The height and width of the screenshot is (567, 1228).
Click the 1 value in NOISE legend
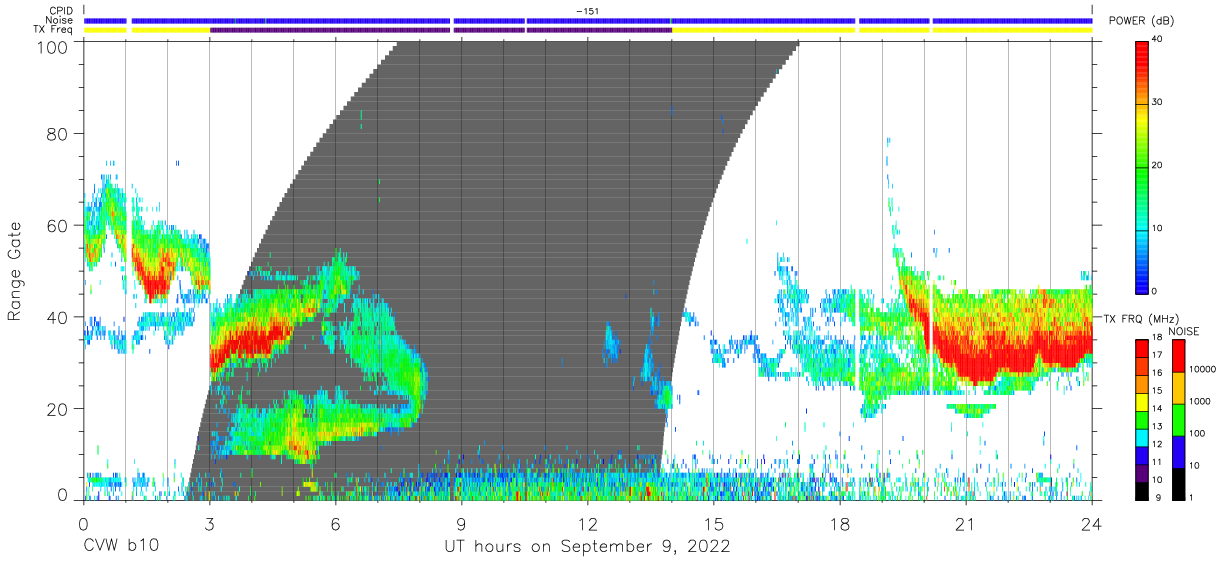pyautogui.click(x=1190, y=498)
